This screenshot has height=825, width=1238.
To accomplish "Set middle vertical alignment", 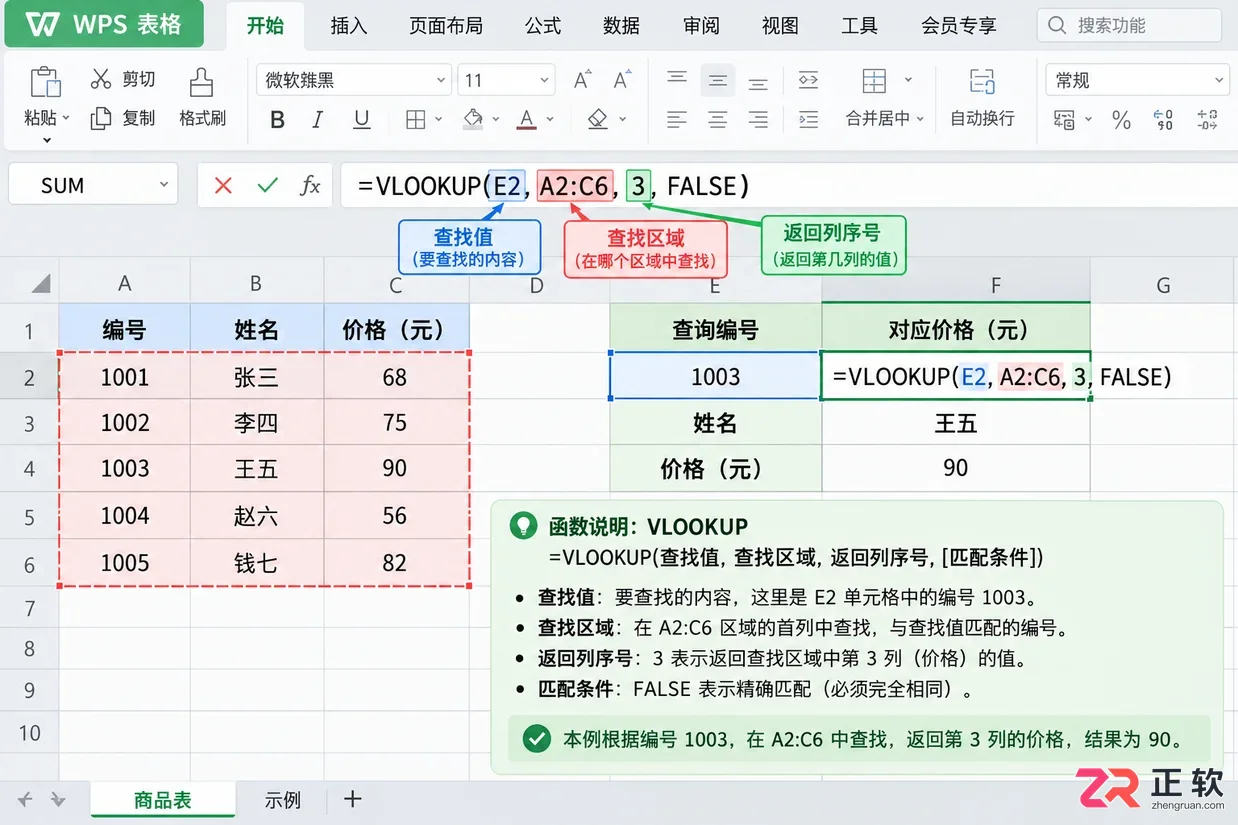I will point(717,80).
